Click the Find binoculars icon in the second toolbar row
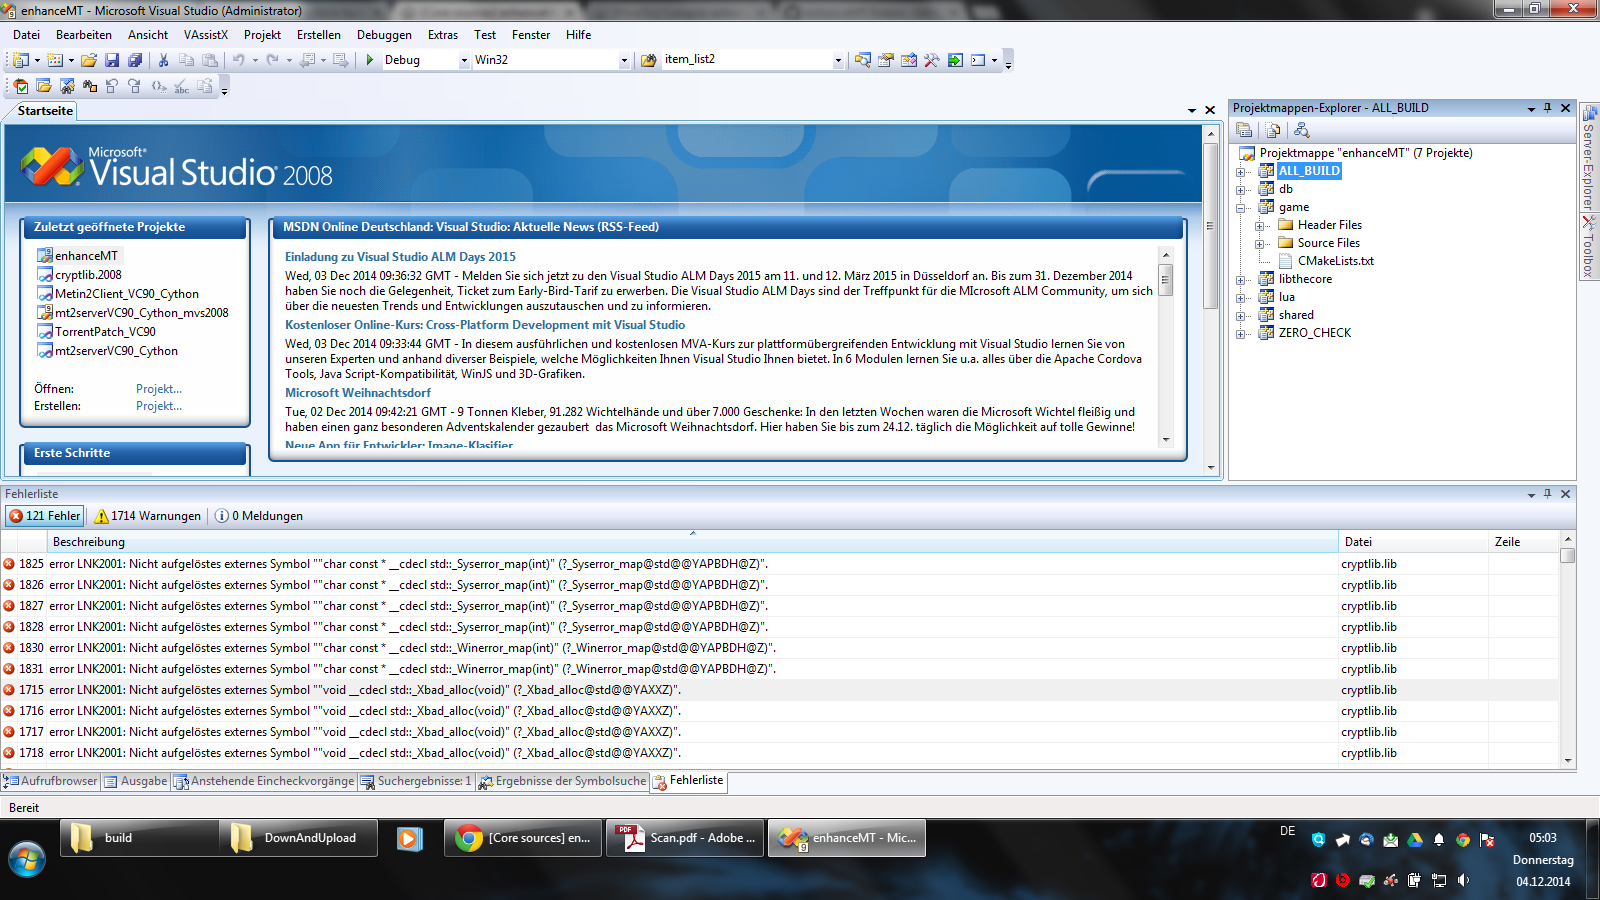 pyautogui.click(x=89, y=87)
